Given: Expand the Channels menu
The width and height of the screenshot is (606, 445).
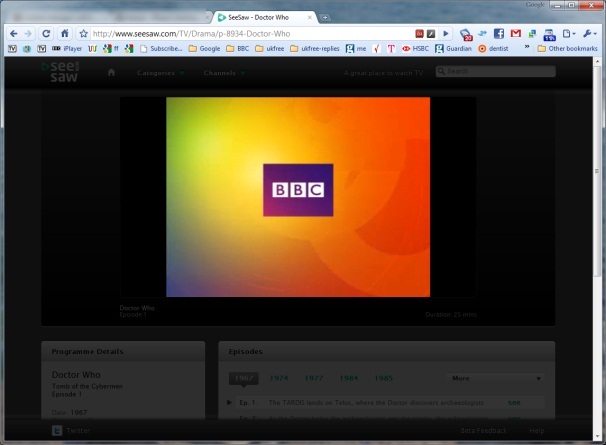Looking at the screenshot, I should [x=224, y=73].
